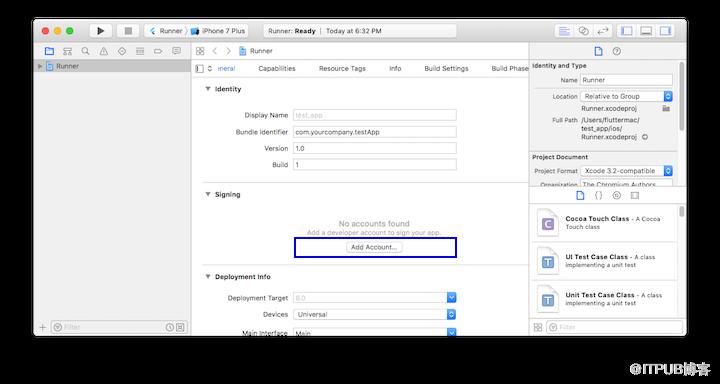Toggle the Debug area visibility
720x384 pixels.
pos(646,31)
